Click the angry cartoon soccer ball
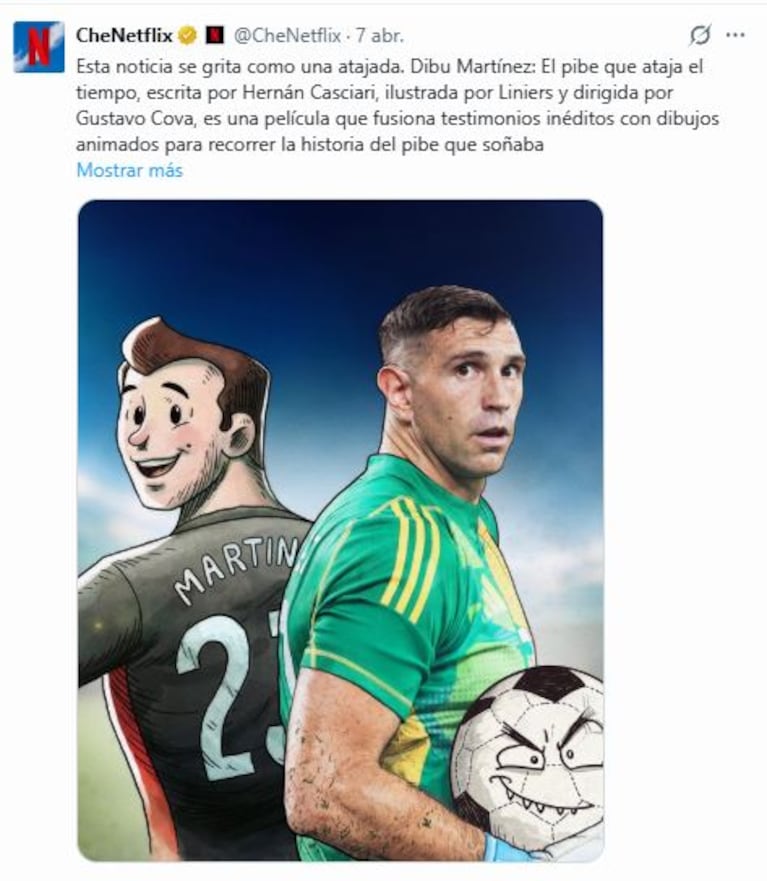The width and height of the screenshot is (767, 881). click(527, 753)
